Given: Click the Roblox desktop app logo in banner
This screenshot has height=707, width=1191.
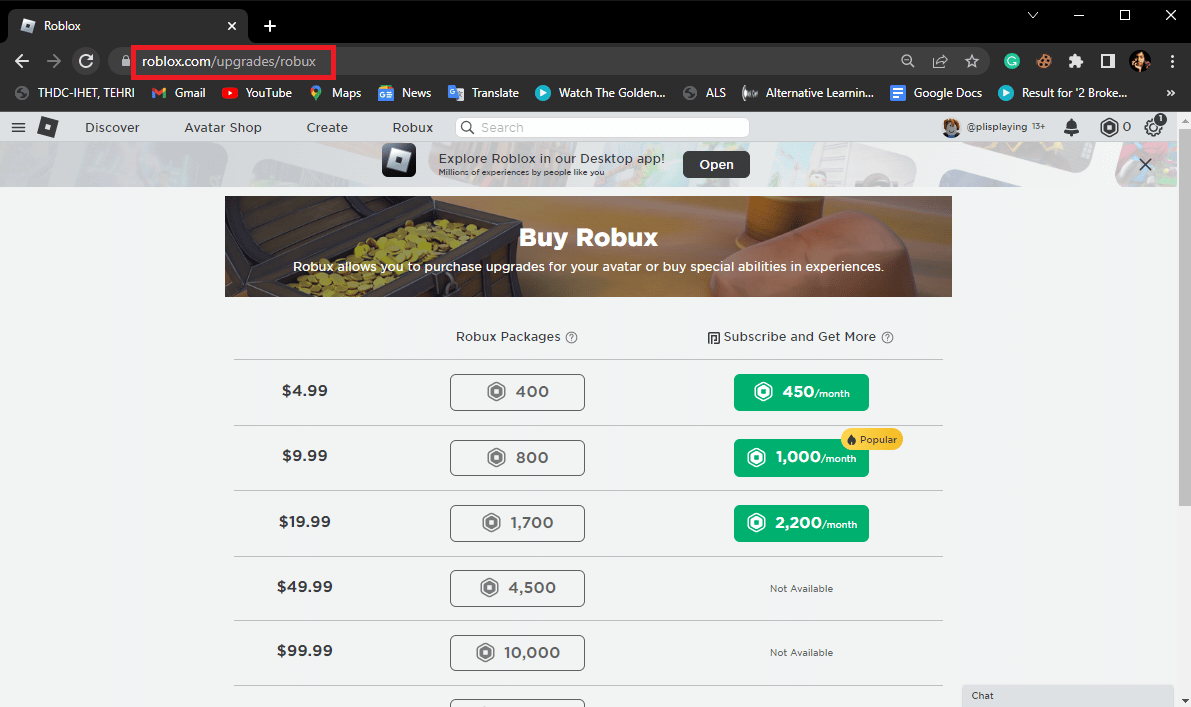Looking at the screenshot, I should [x=399, y=160].
